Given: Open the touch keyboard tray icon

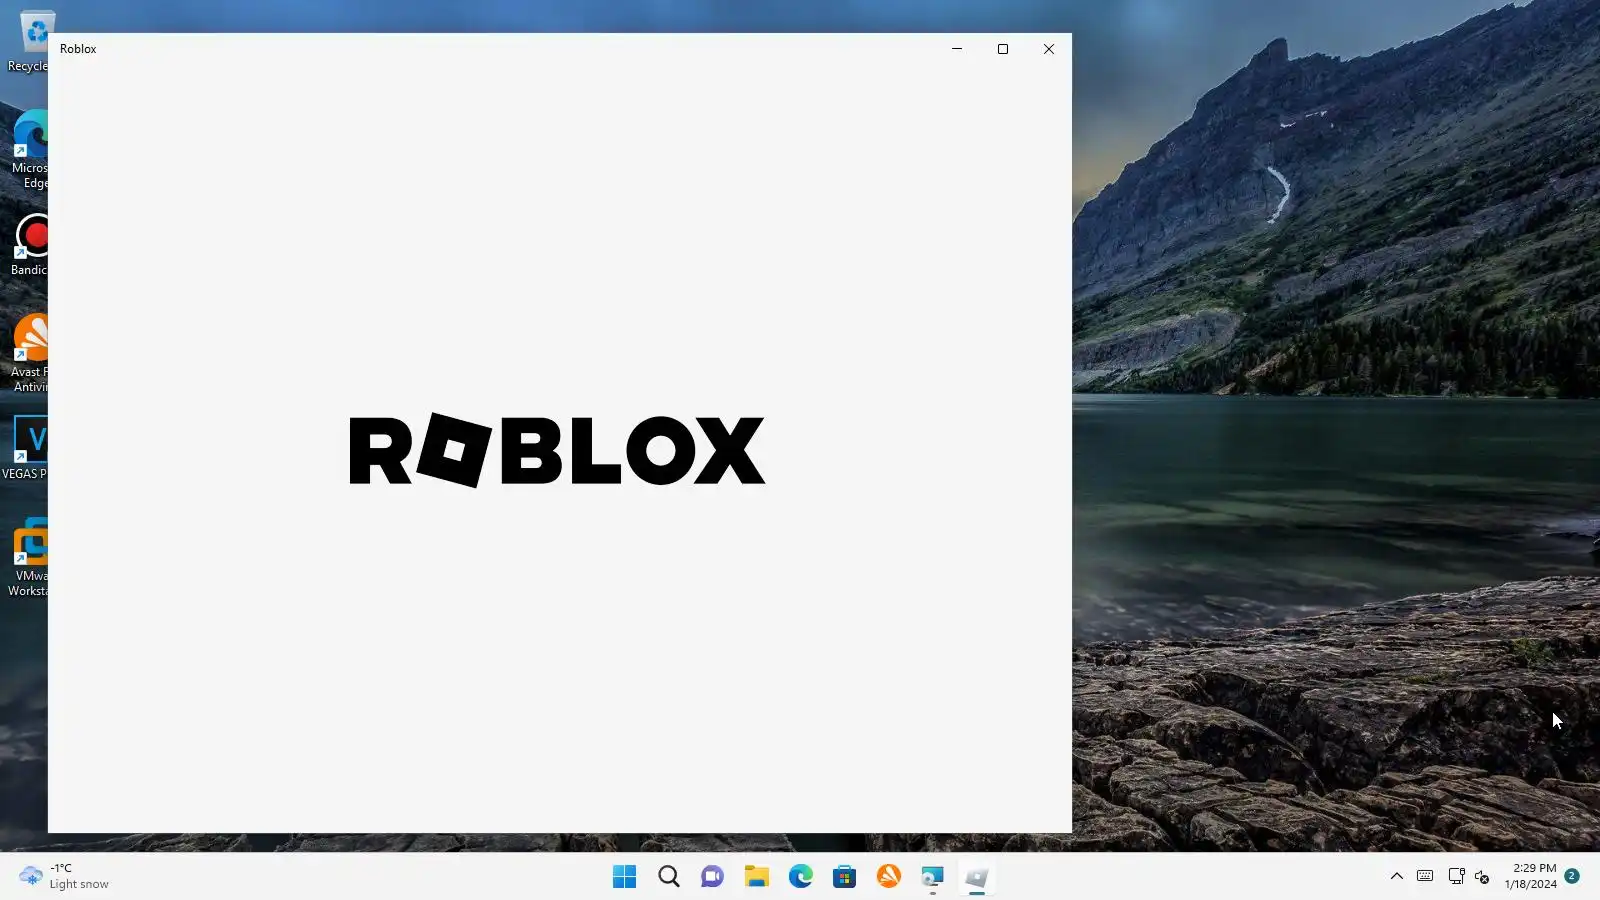Looking at the screenshot, I should pyautogui.click(x=1425, y=877).
